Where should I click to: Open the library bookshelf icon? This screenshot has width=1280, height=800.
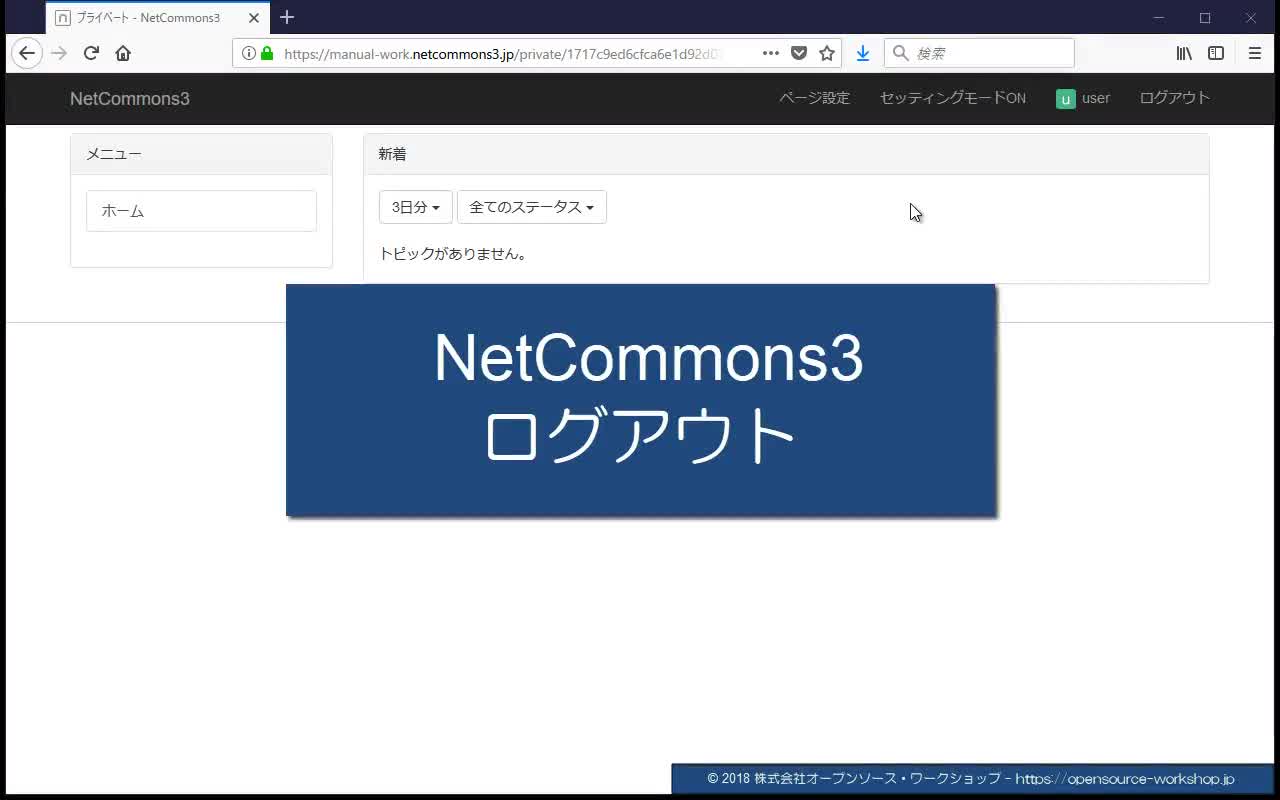click(x=1184, y=53)
